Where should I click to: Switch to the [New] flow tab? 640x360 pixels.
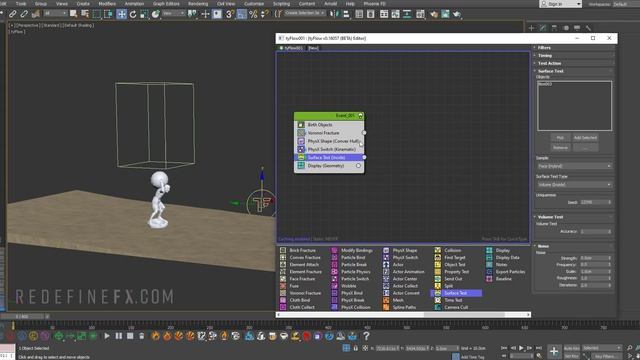[313, 48]
